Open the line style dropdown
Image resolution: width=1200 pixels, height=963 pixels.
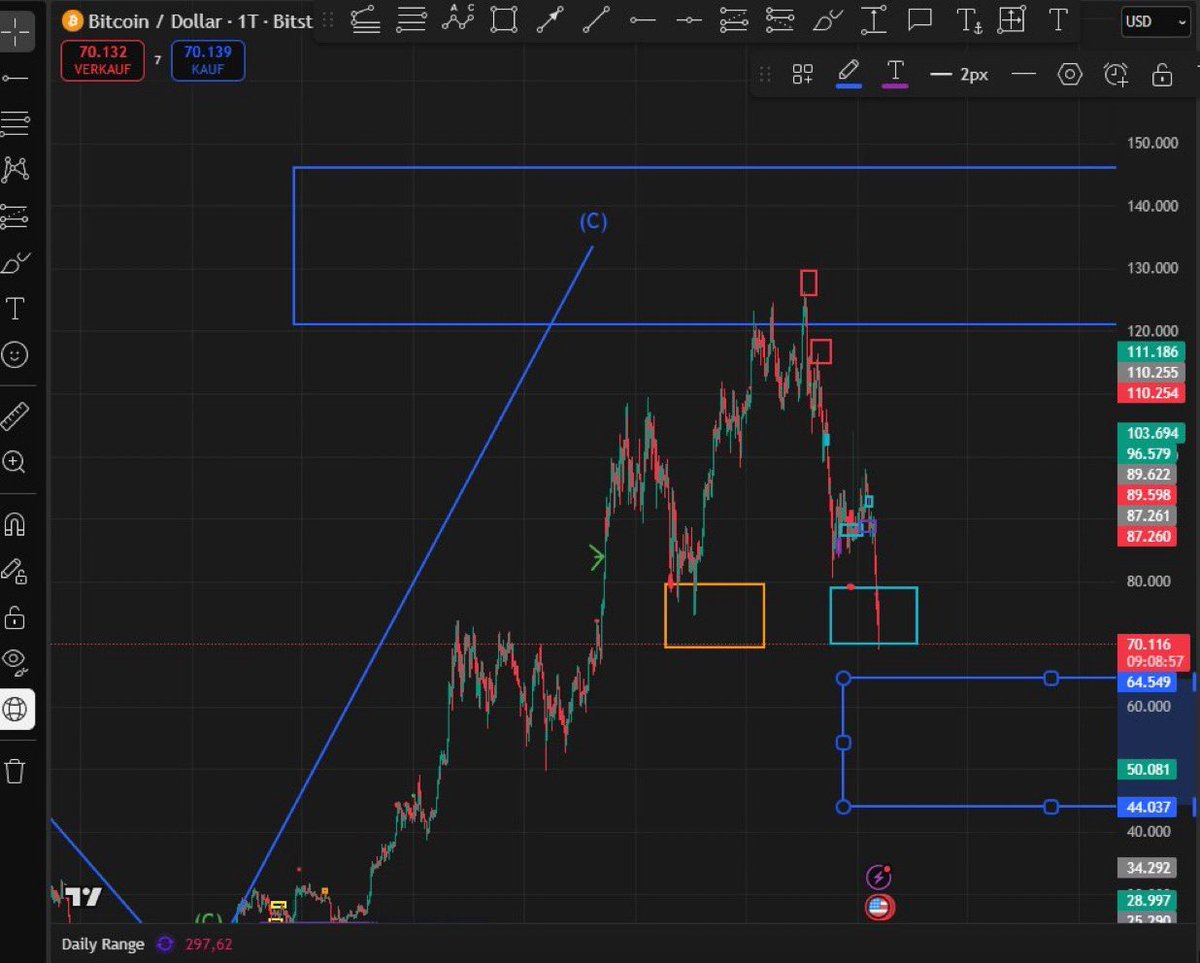point(1022,74)
